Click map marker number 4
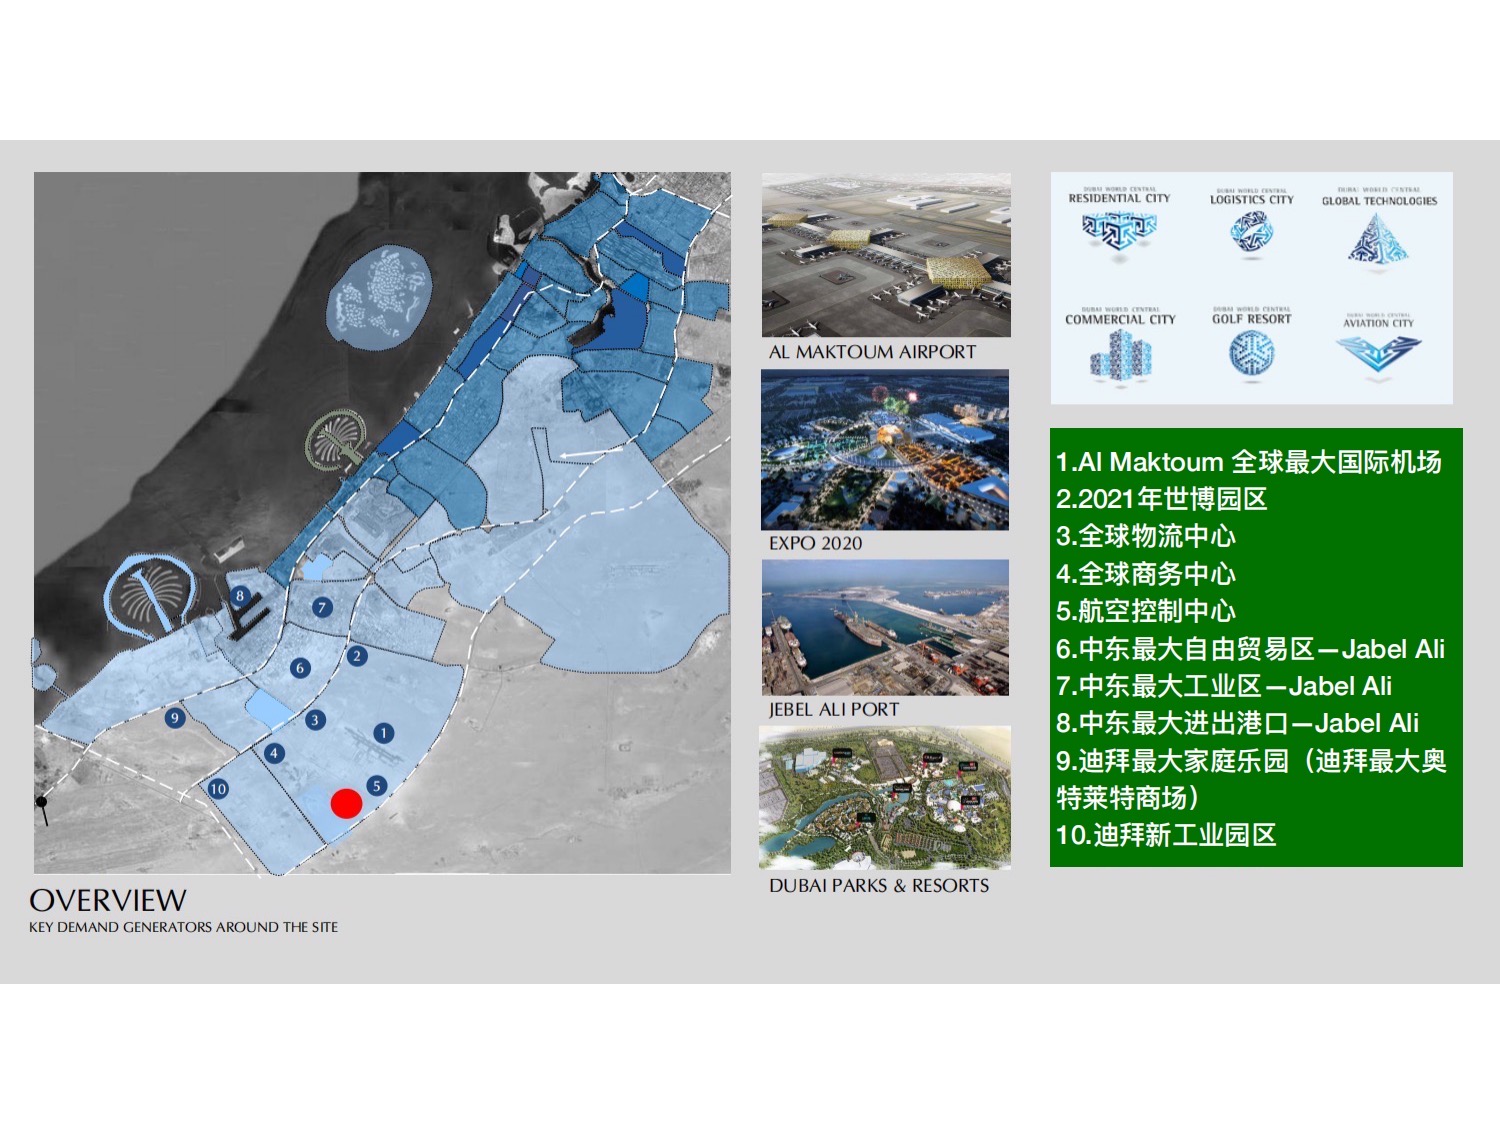This screenshot has width=1500, height=1125. pos(274,753)
